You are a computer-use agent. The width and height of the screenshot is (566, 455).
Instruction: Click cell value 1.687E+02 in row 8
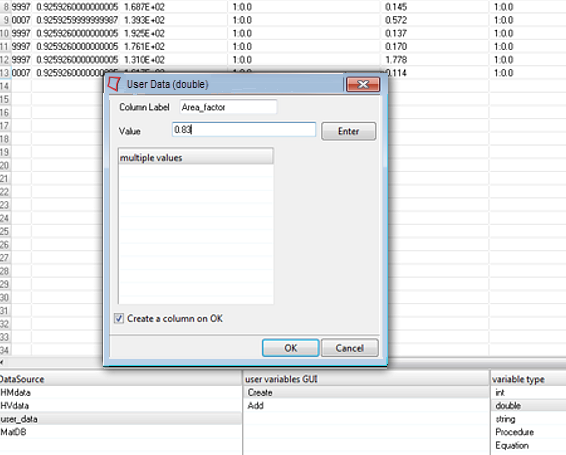pos(144,7)
